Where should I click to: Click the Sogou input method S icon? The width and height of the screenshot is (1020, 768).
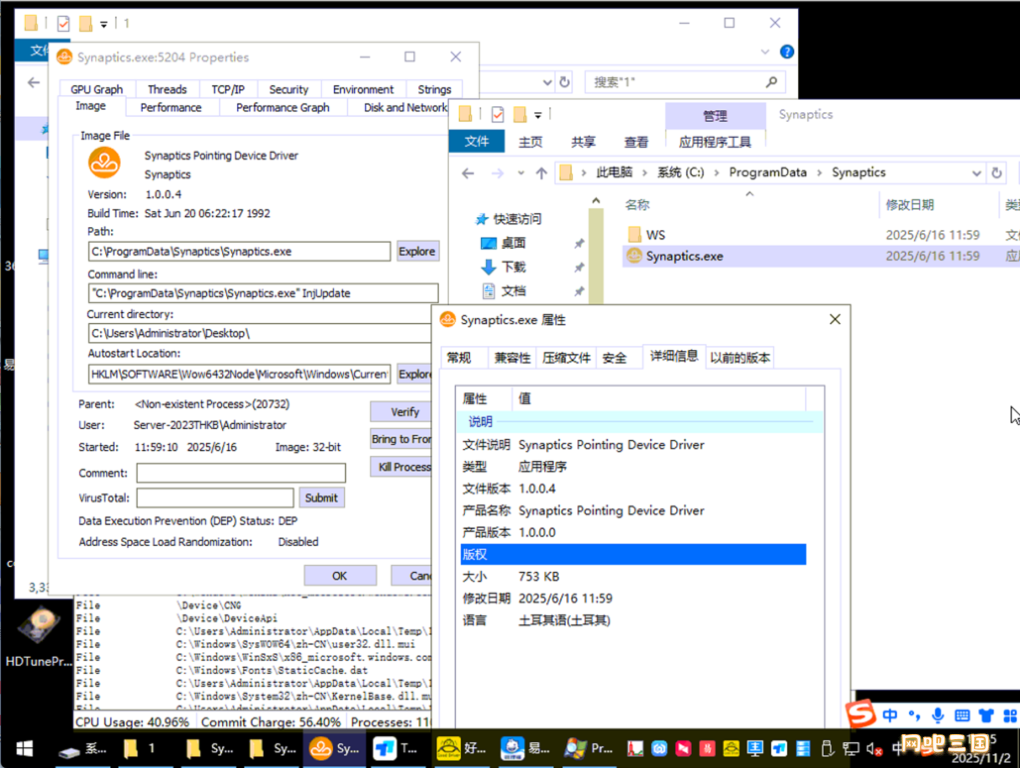point(860,715)
